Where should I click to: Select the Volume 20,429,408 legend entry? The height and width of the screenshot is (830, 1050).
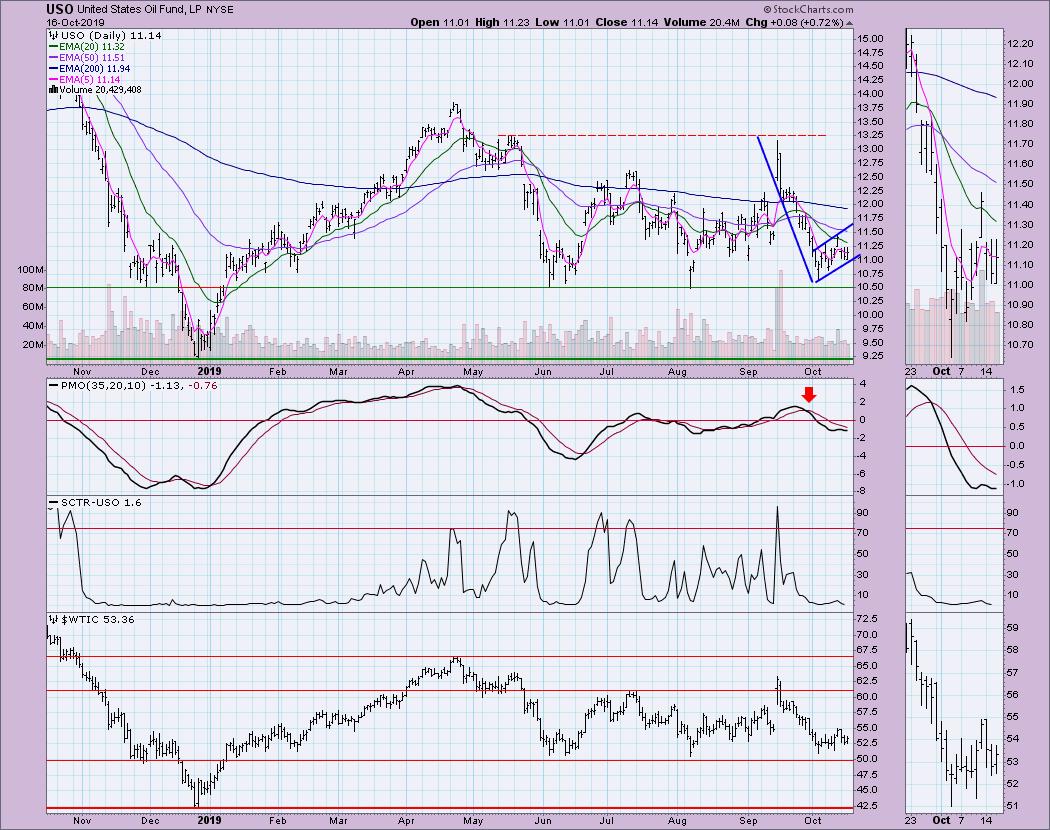pos(100,90)
